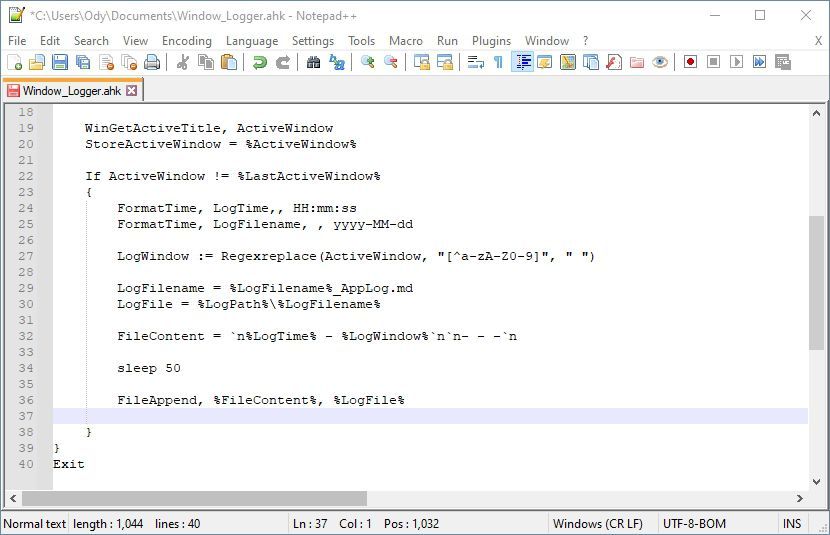Viewport: 830px width, 535px height.
Task: Paste using the clipboard toolbar icon
Action: [229, 62]
